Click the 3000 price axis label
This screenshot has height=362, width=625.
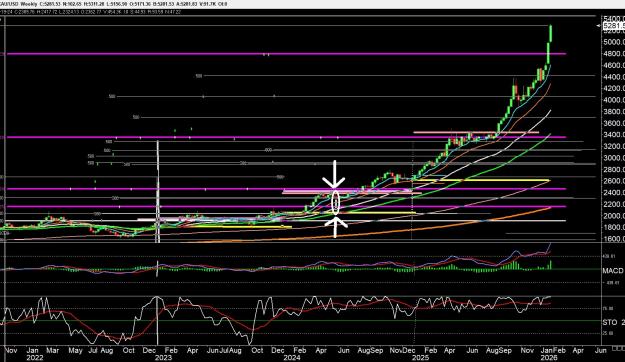pos(614,158)
